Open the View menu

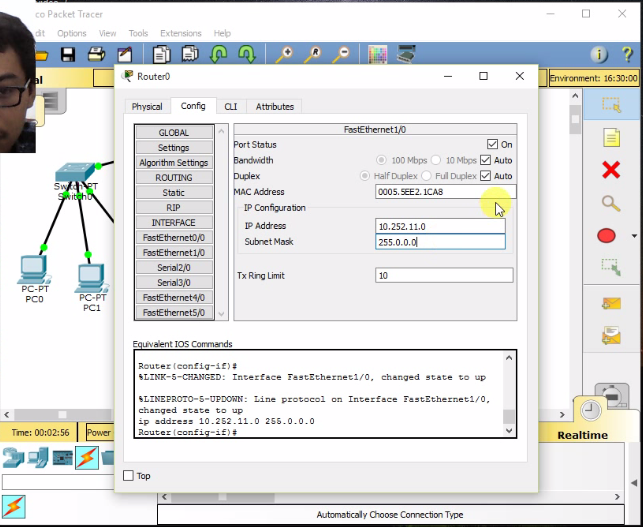coord(107,33)
